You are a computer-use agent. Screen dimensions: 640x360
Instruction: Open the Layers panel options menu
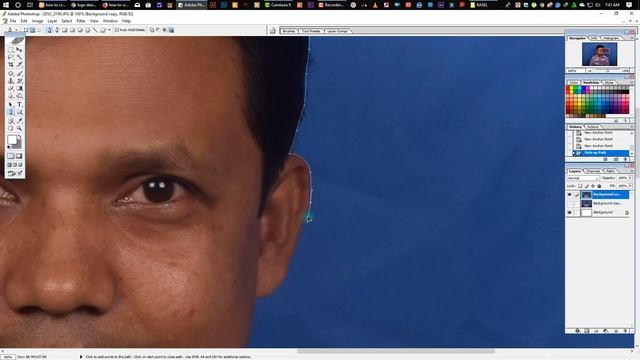pyautogui.click(x=632, y=171)
